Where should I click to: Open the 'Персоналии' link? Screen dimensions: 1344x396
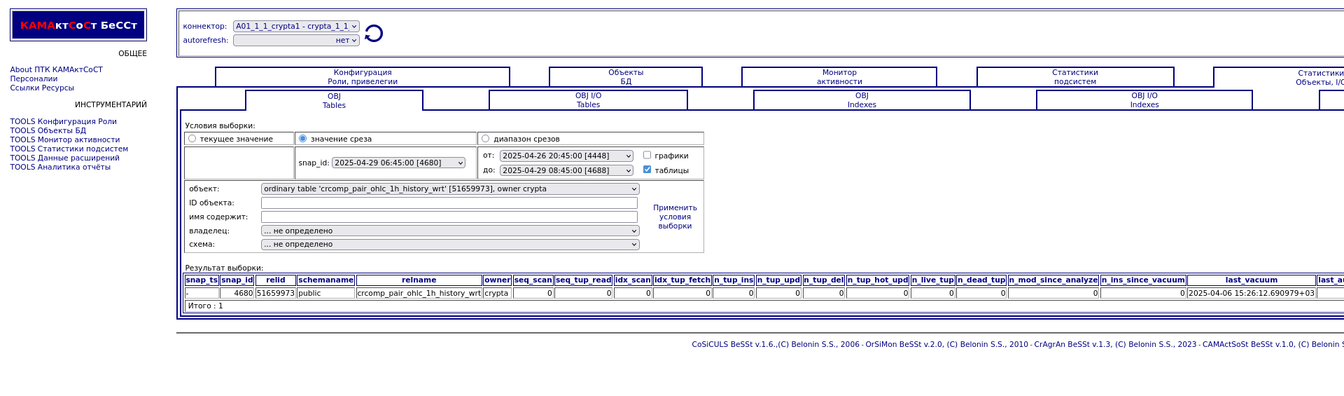[34, 79]
